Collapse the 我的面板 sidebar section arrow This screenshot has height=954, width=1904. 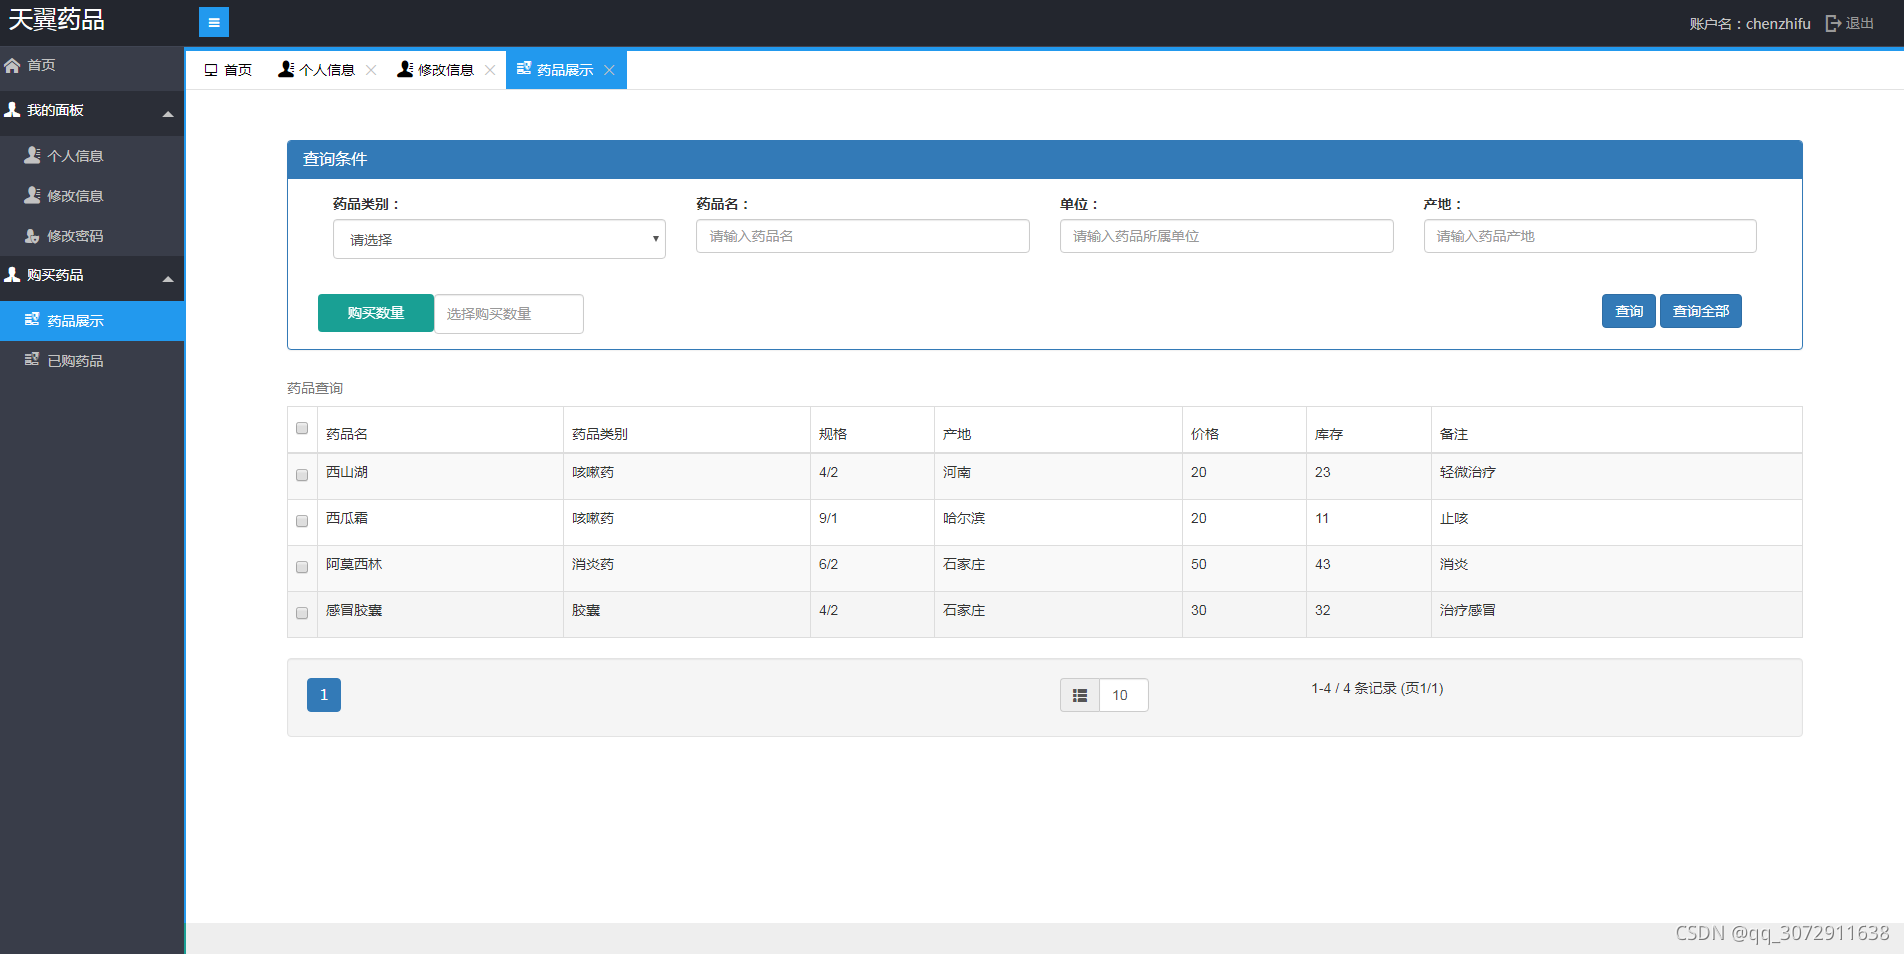(x=168, y=114)
